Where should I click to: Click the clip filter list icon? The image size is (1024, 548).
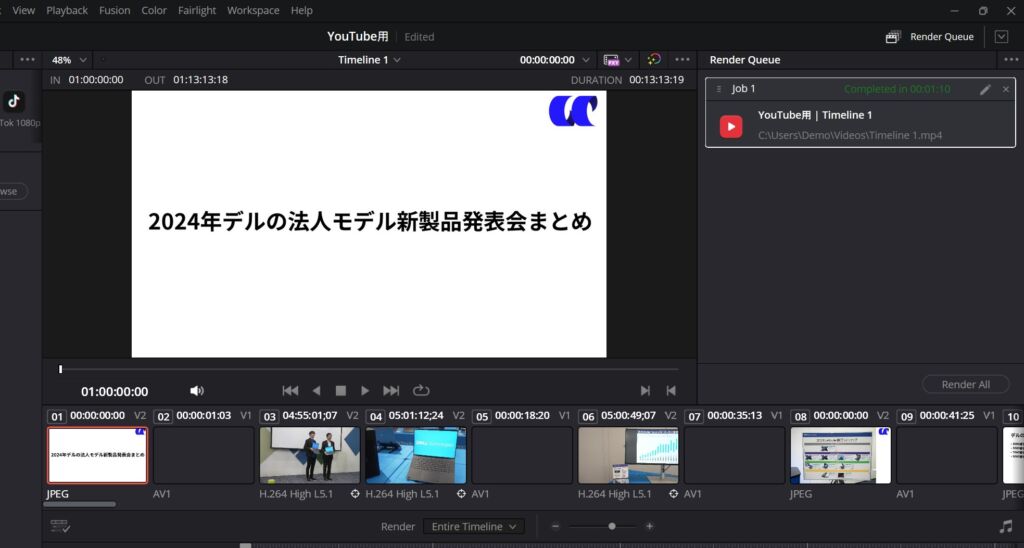60,526
